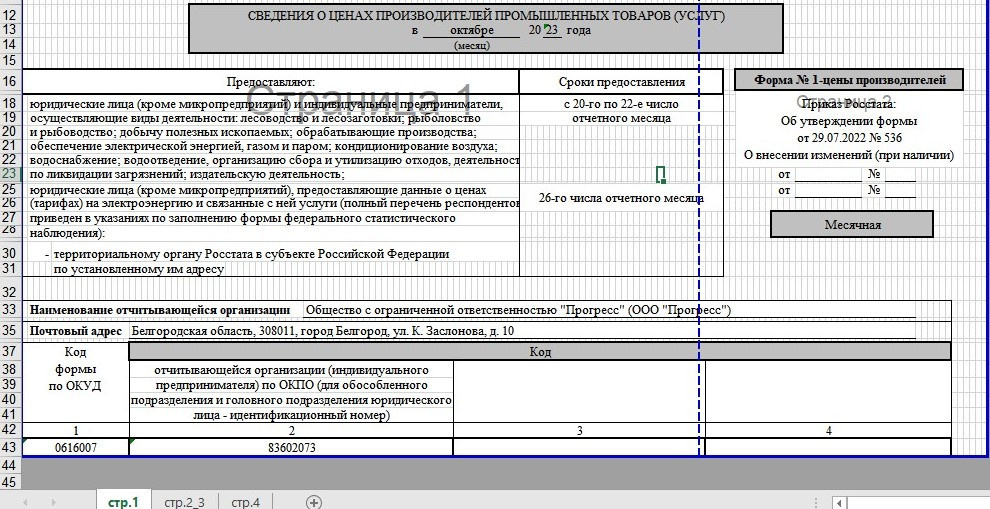
Task: Switch to the стр.1 sheet tab
Action: (x=123, y=503)
